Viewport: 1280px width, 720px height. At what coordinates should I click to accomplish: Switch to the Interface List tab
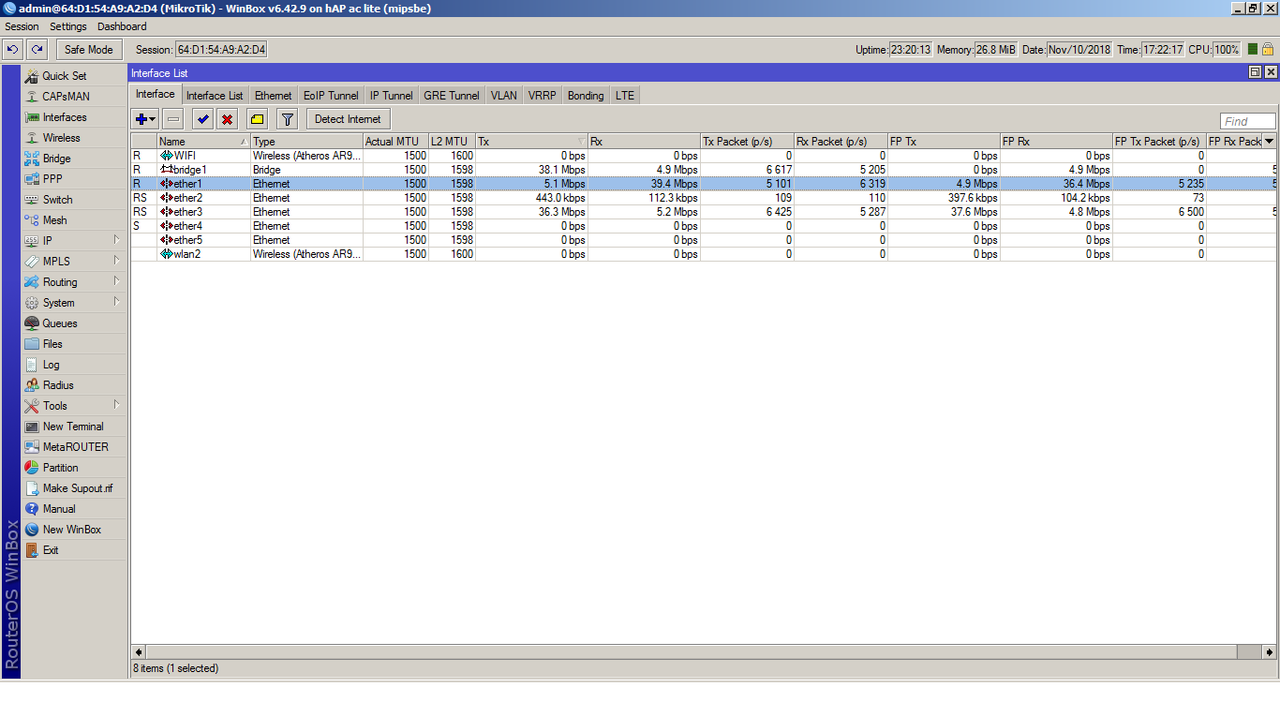coord(214,95)
